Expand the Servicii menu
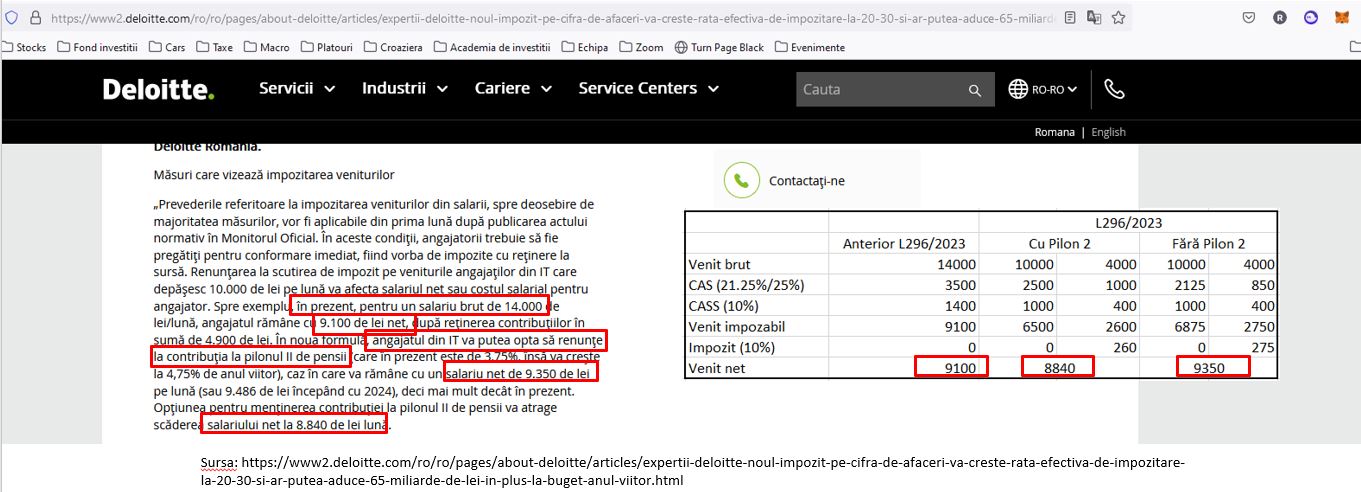This screenshot has width=1361, height=492. tap(297, 88)
